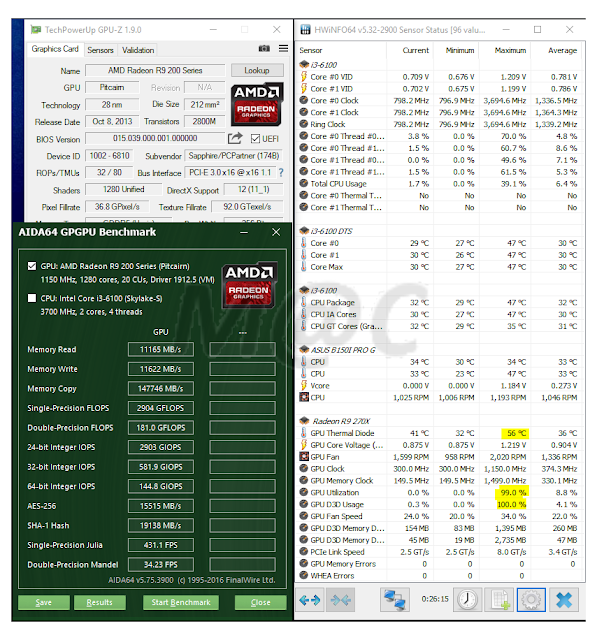Collapse the i3-6100 group containing CPU Package
This screenshot has height=640, width=597.
click(x=304, y=290)
